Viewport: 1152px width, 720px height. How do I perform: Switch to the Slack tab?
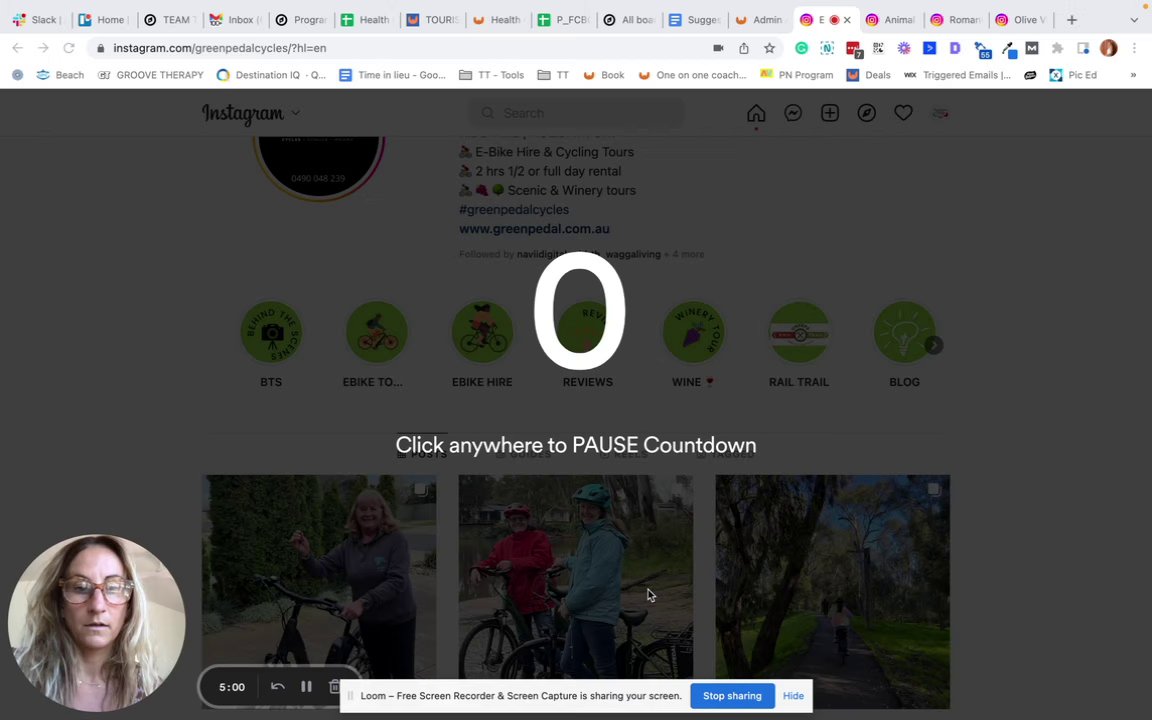tap(37, 20)
